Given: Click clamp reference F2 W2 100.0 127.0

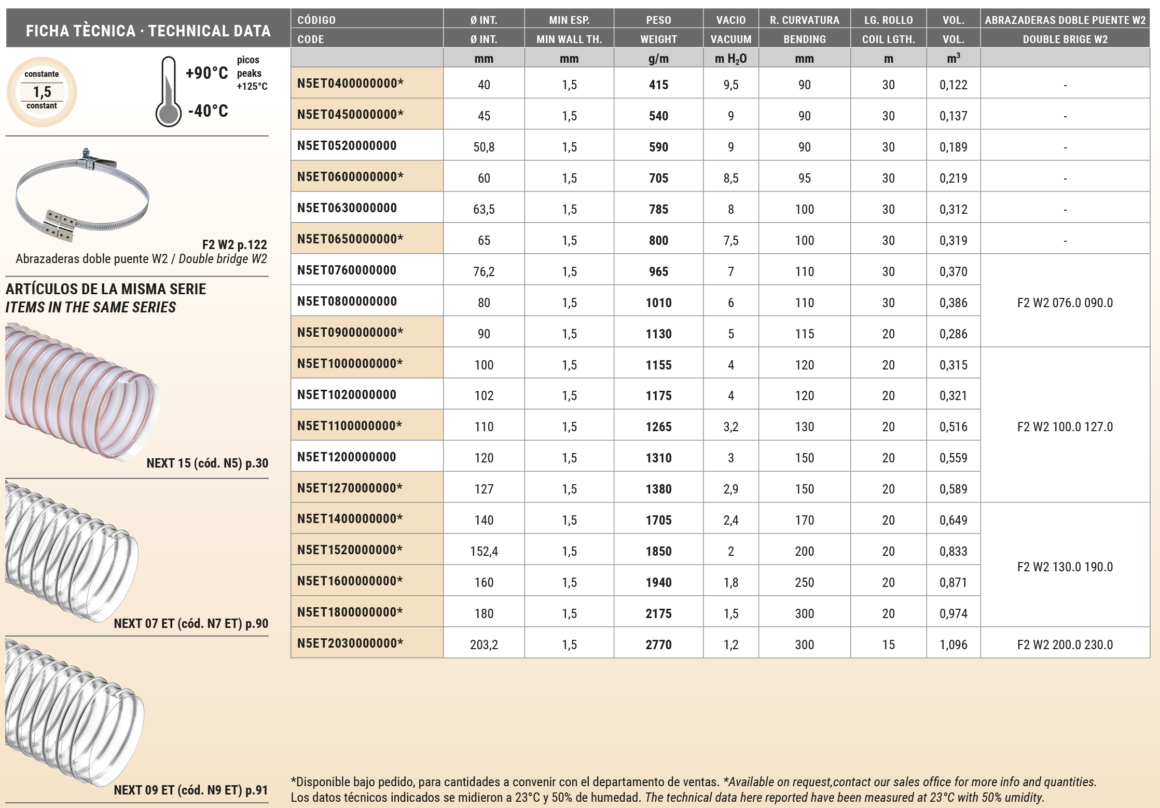Looking at the screenshot, I should click(1064, 427).
